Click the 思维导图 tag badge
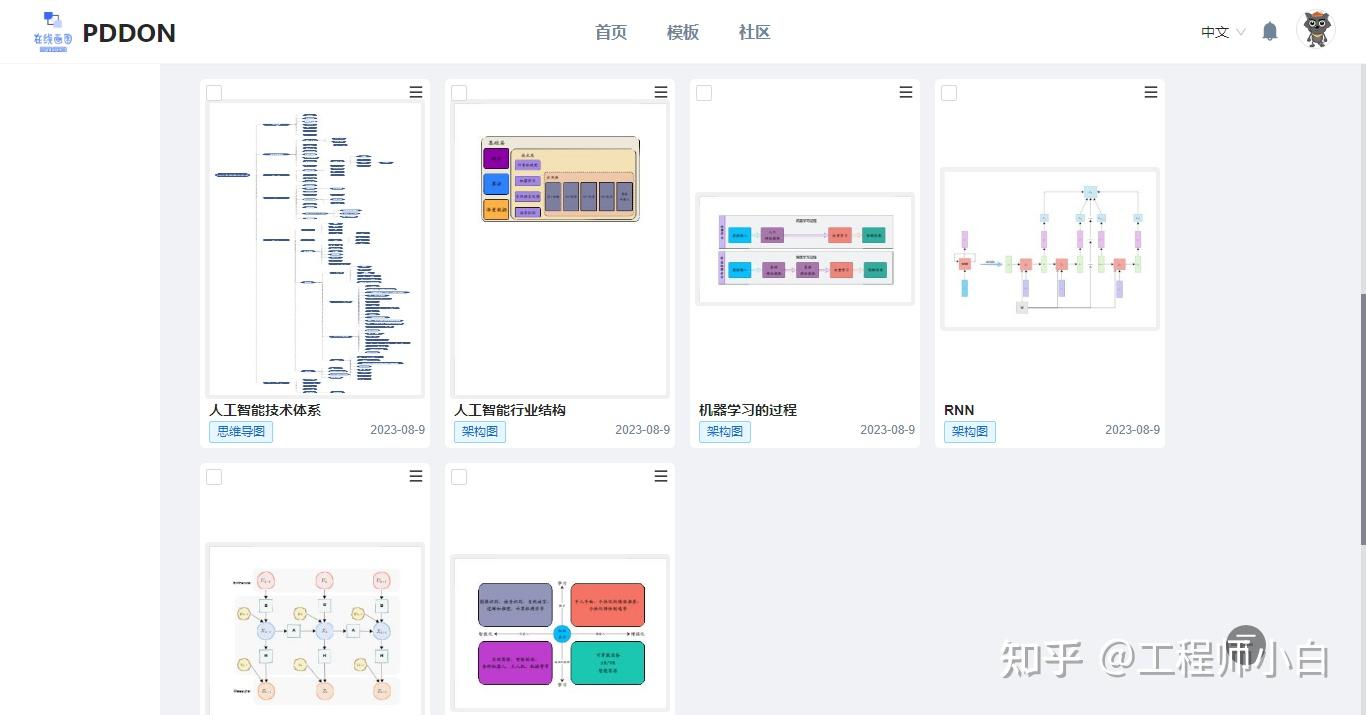 pos(240,431)
